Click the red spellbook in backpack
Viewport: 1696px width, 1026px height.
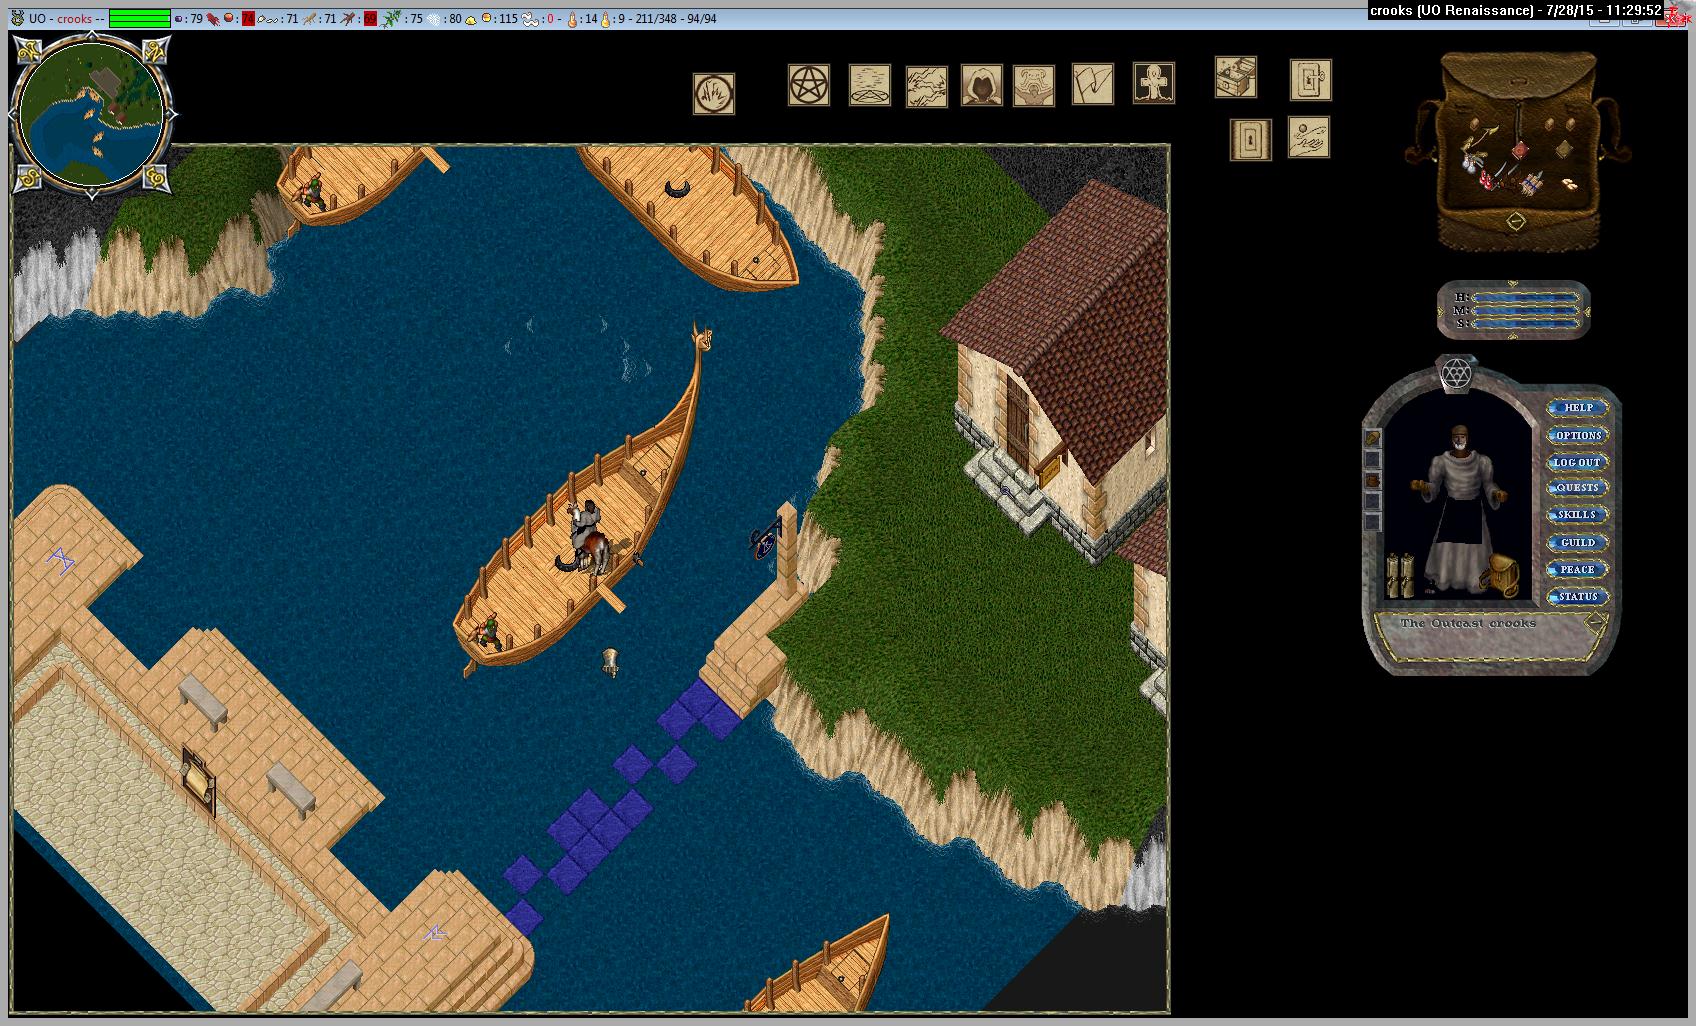pos(1519,150)
